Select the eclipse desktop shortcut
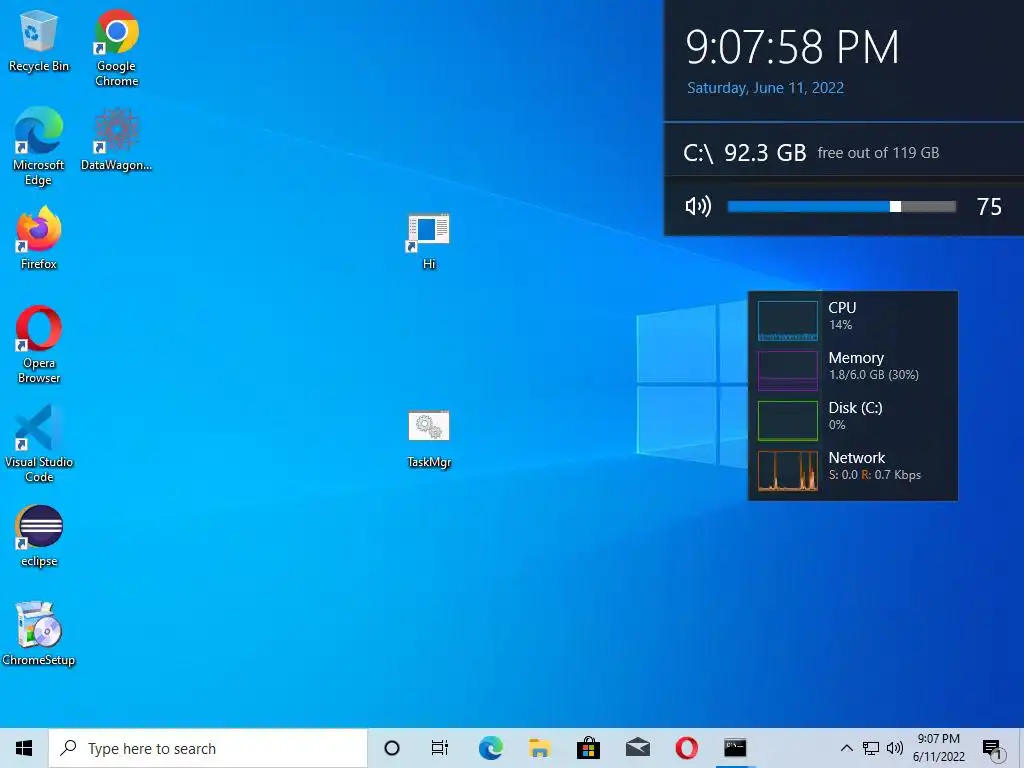 pyautogui.click(x=39, y=536)
